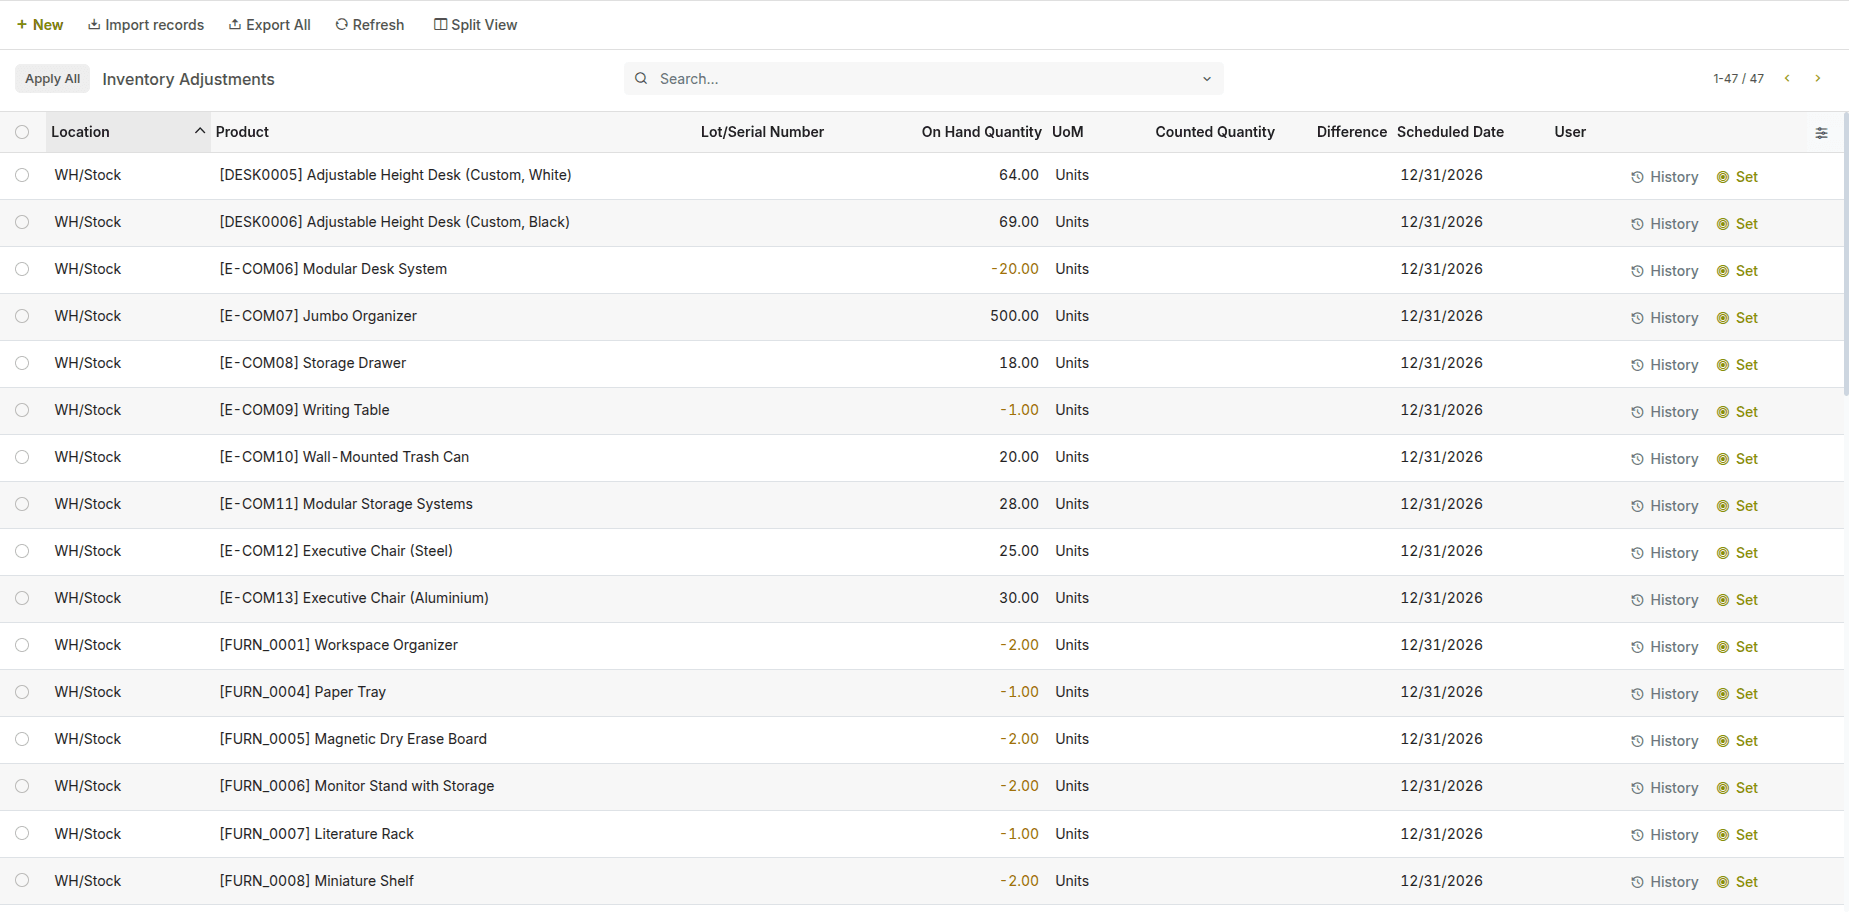
Task: Click the next page chevron arrow
Action: (1819, 78)
